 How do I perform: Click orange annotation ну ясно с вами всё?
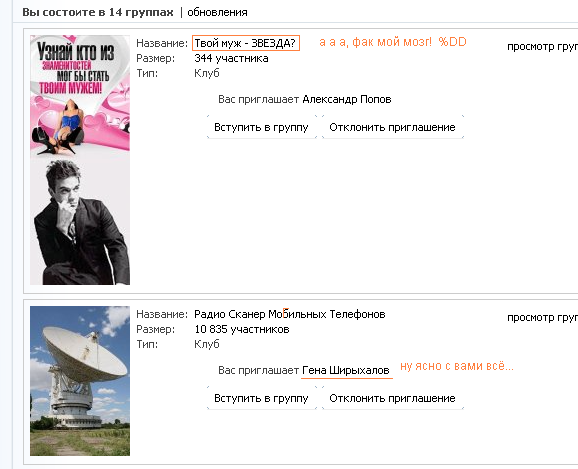[457, 366]
